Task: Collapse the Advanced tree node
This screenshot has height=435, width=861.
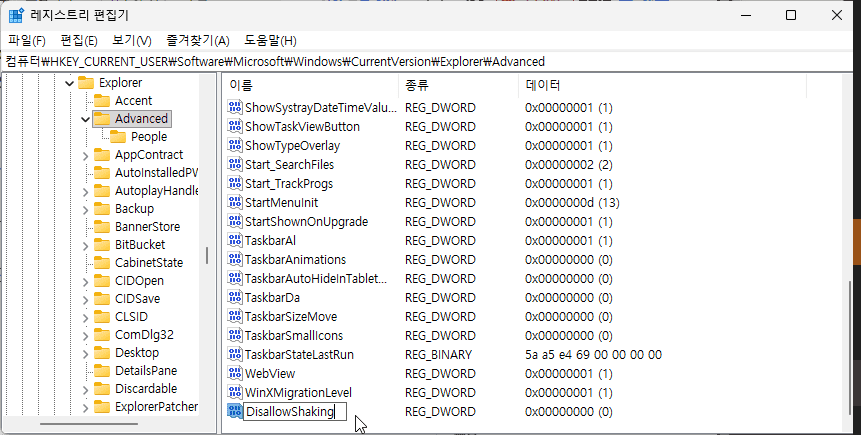Action: [x=85, y=119]
